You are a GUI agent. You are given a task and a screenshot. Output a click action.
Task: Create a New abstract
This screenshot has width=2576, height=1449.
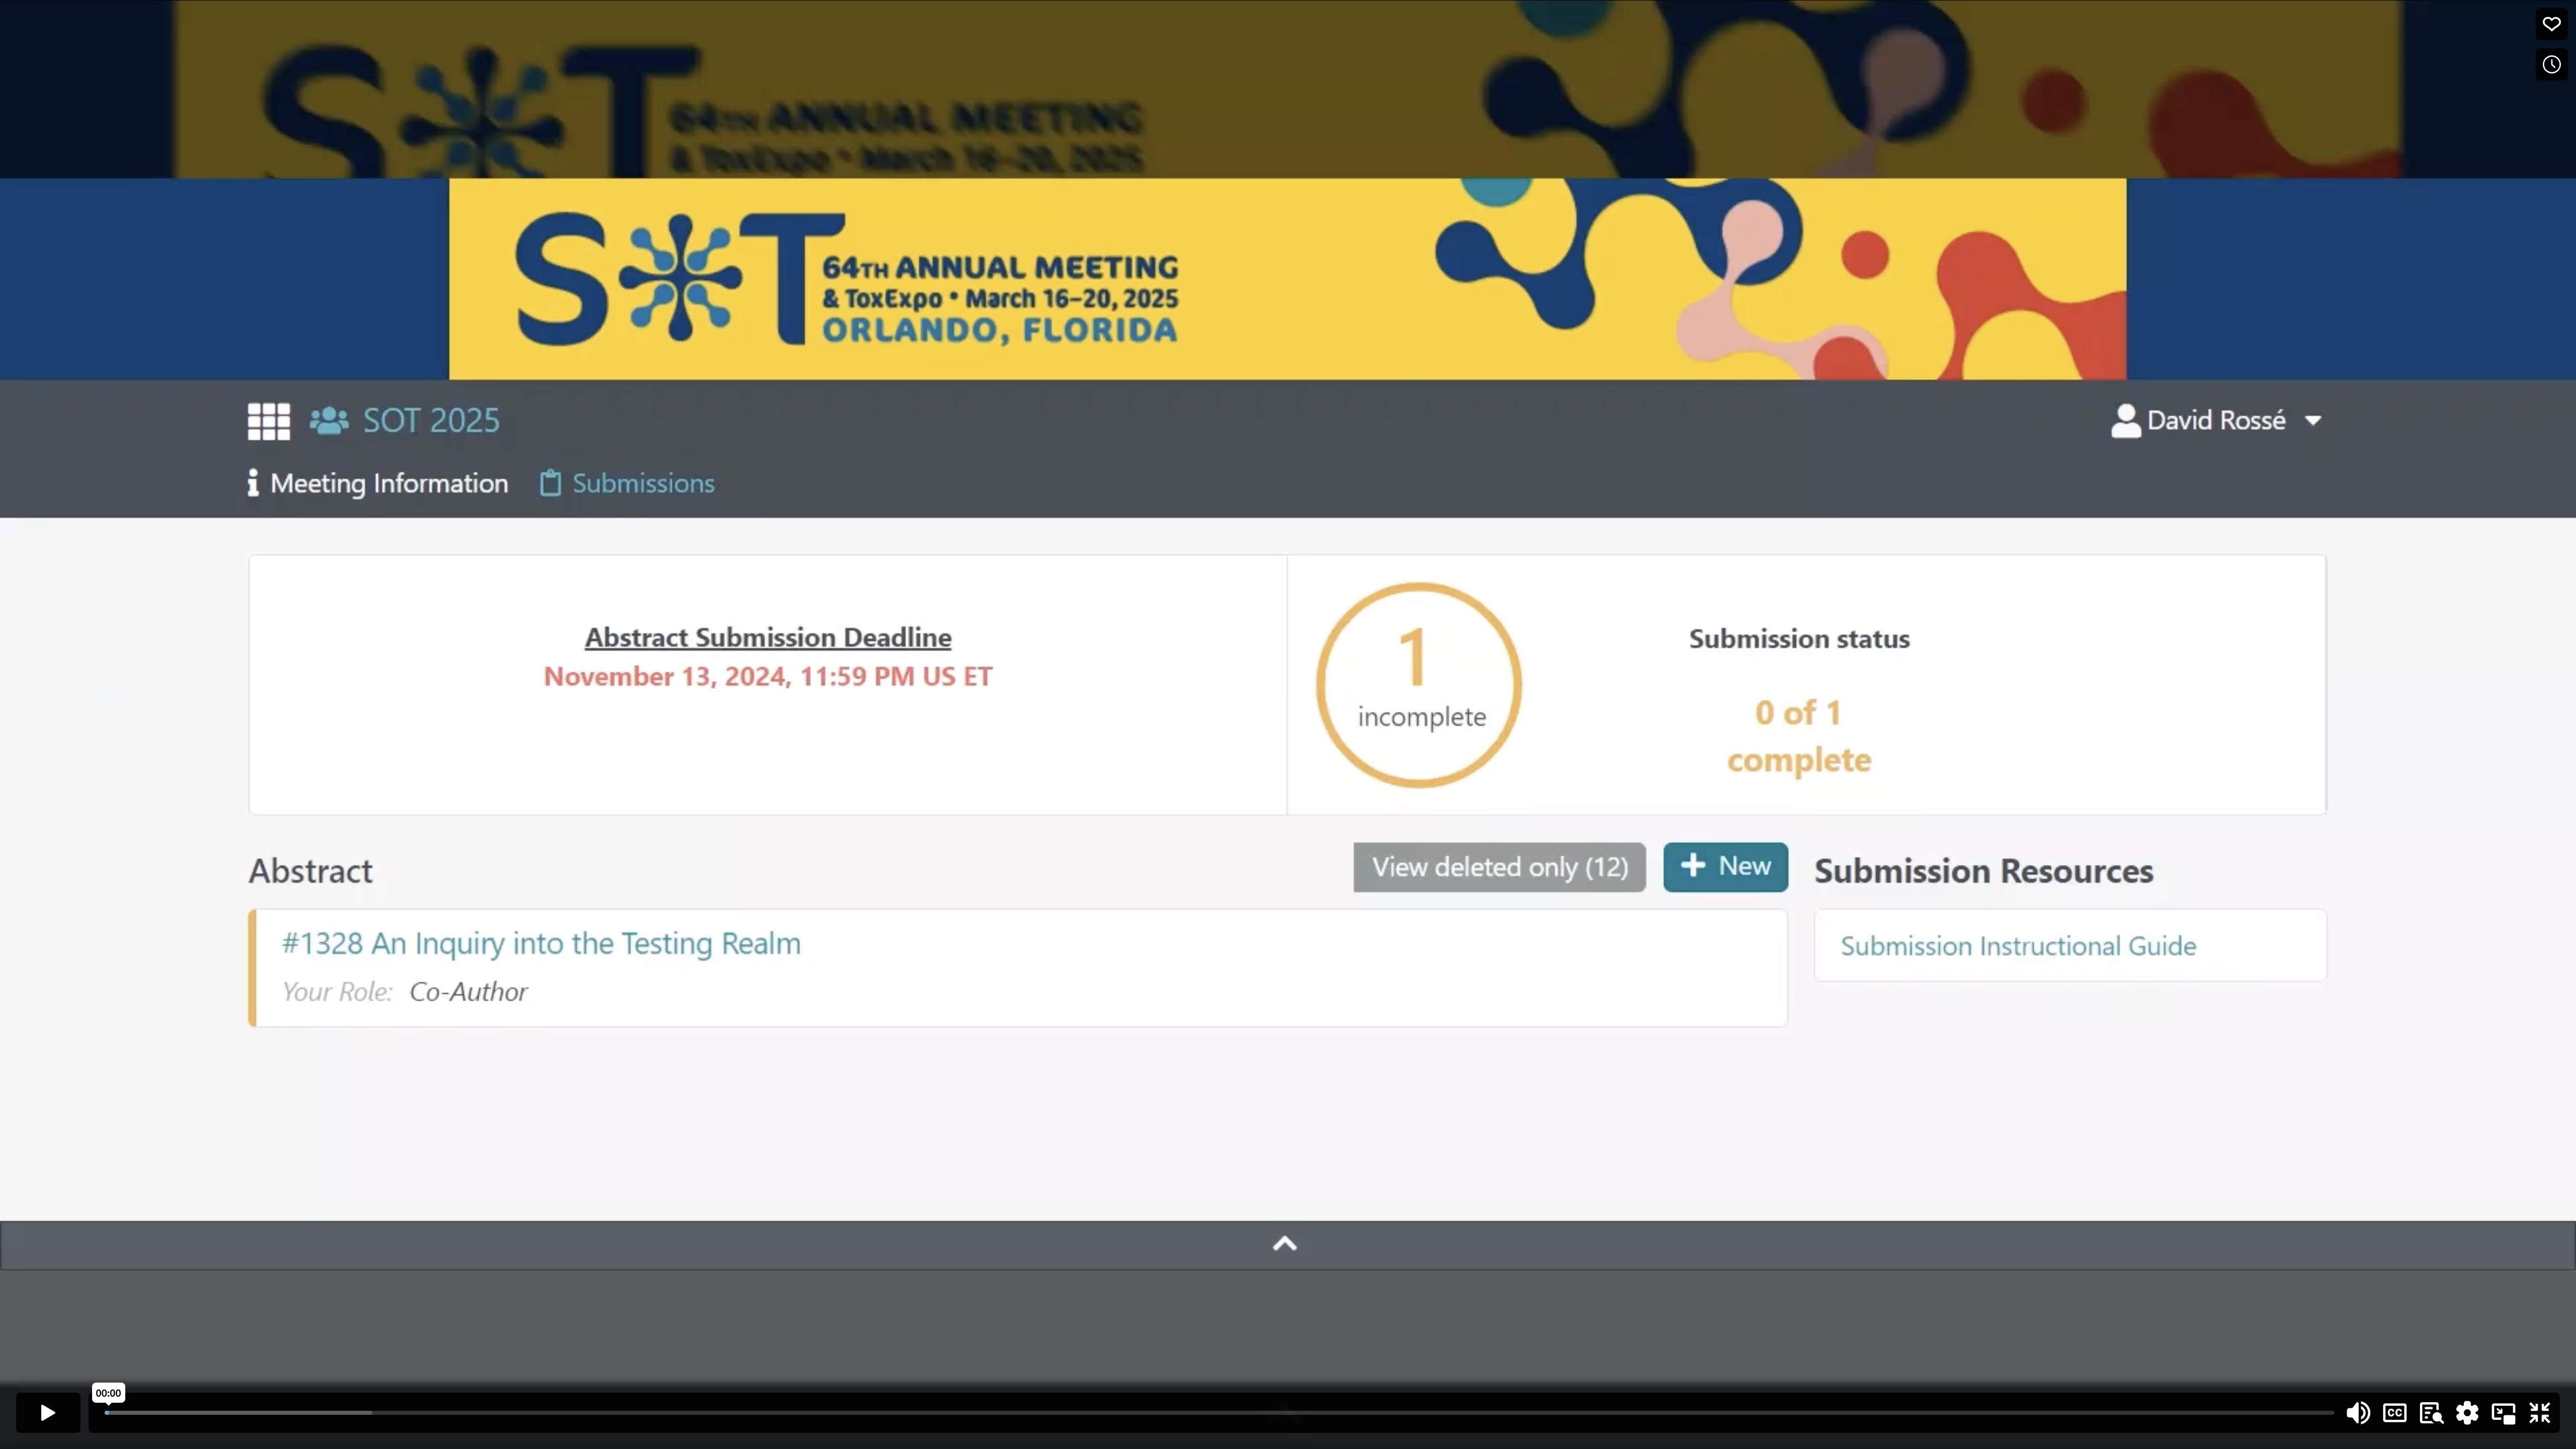[1725, 867]
